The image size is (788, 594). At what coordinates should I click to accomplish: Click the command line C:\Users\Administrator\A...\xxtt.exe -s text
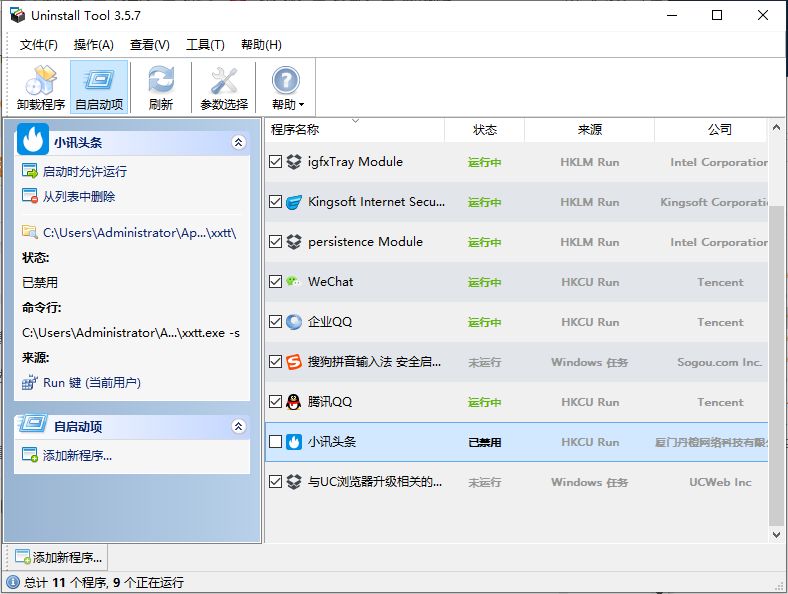(131, 333)
